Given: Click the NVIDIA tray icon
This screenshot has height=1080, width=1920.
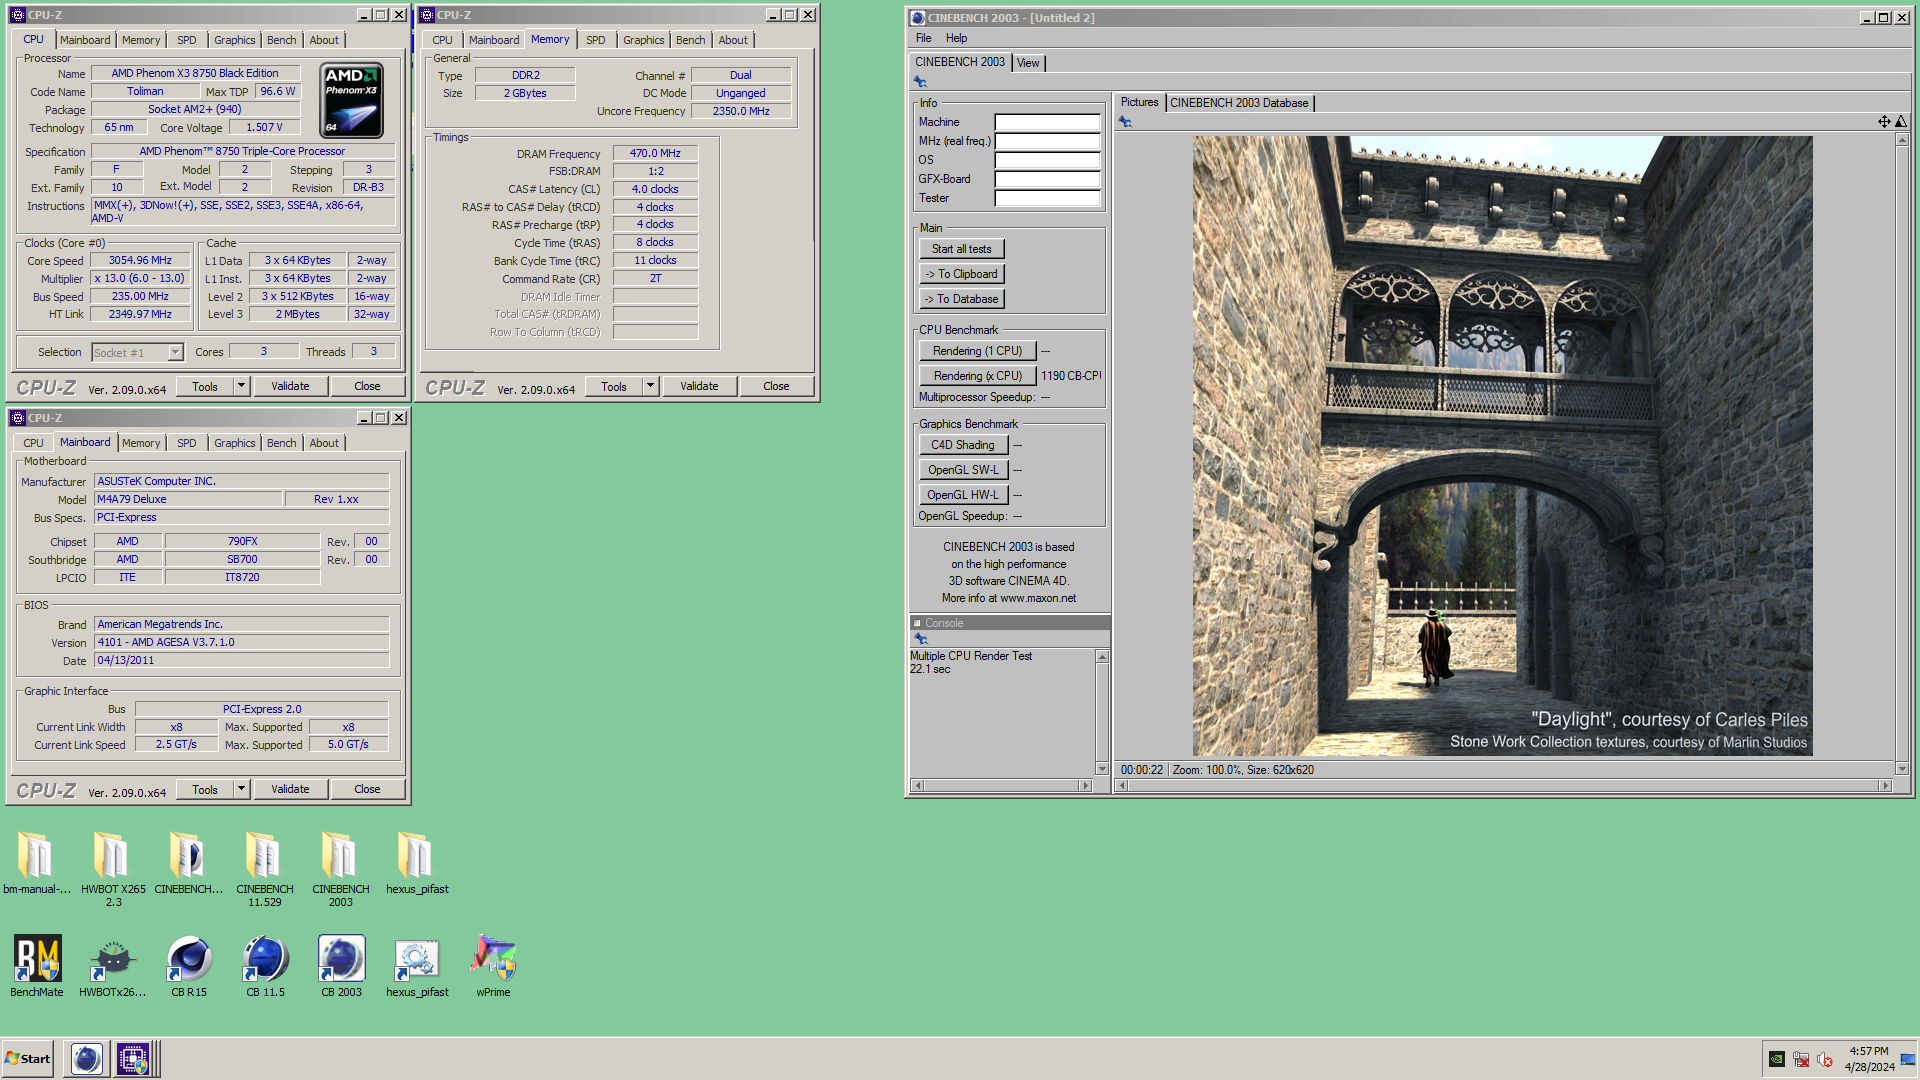Looking at the screenshot, I should [1777, 1059].
